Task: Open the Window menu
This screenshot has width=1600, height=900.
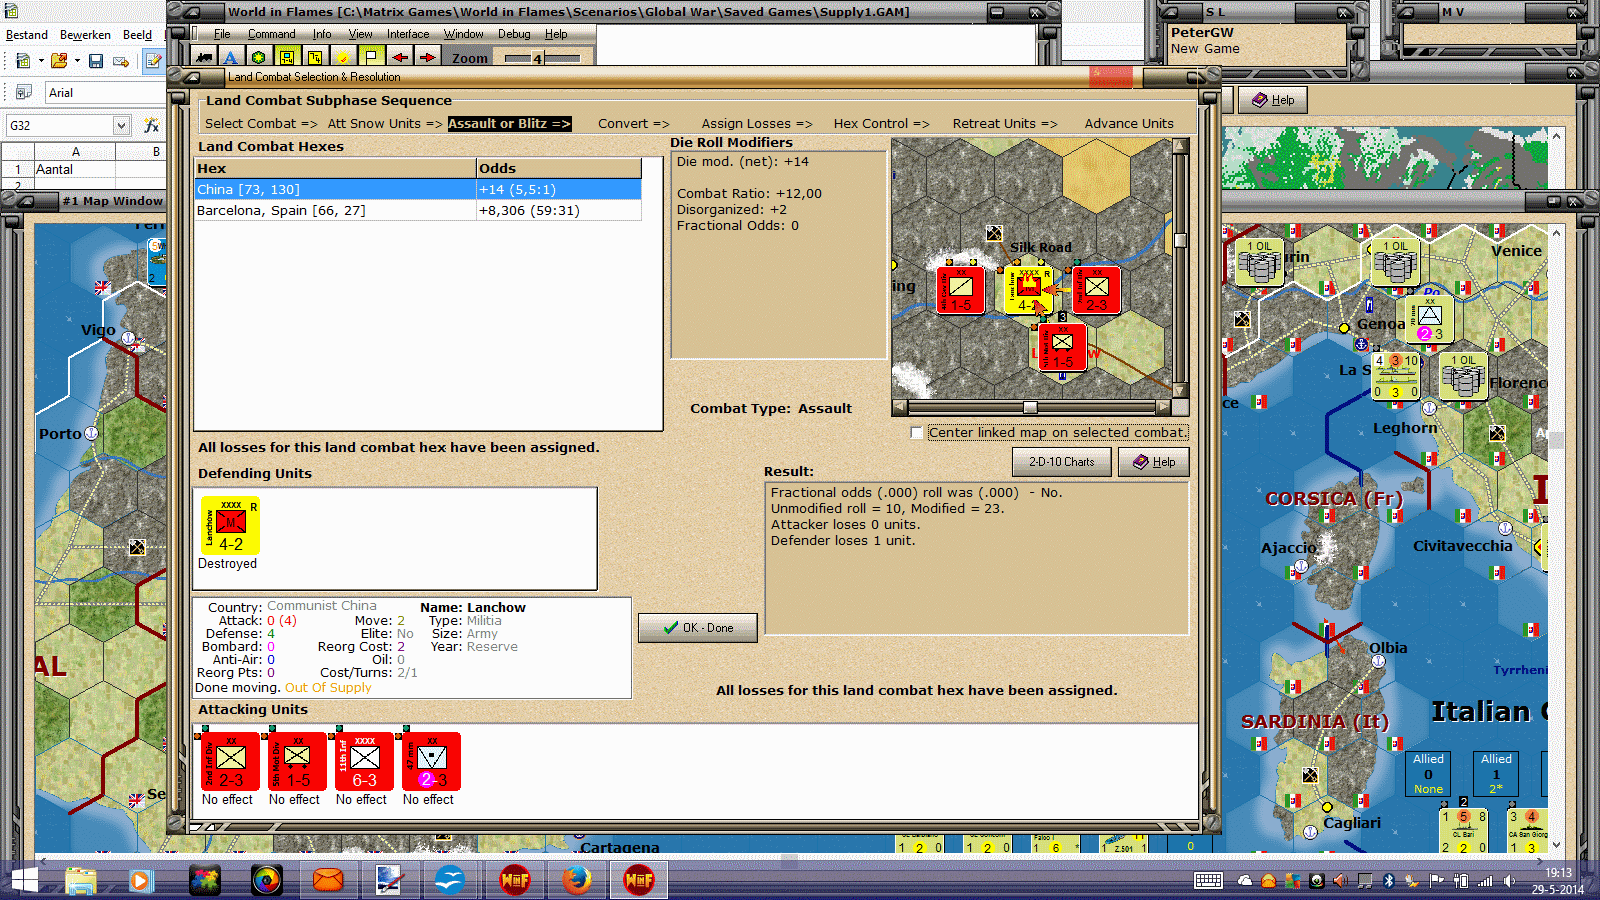Action: coord(463,34)
